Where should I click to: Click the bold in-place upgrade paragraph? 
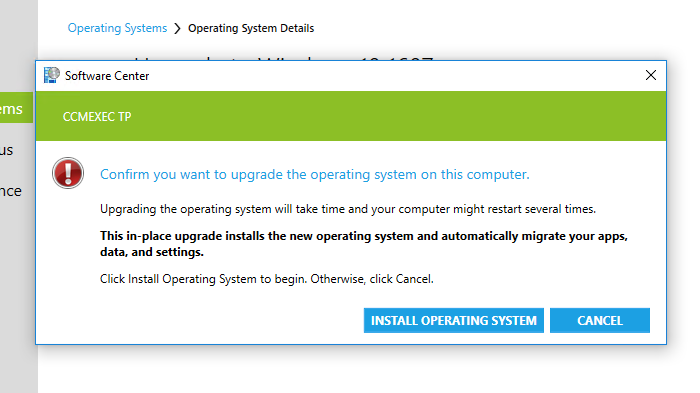(x=364, y=244)
